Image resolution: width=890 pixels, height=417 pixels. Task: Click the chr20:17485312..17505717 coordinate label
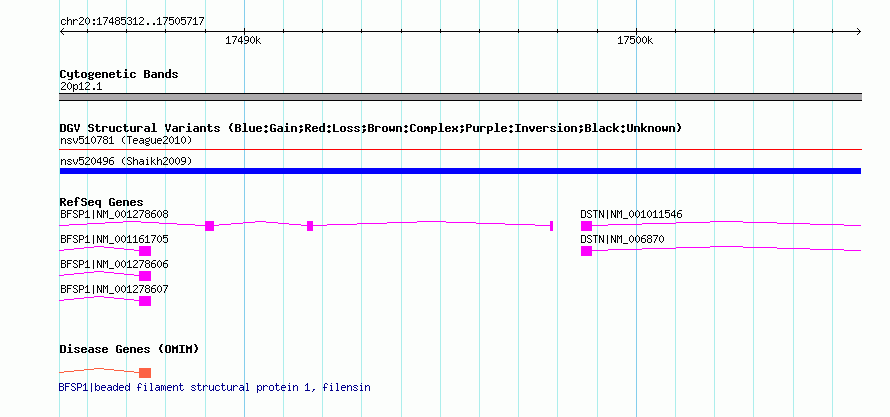[x=132, y=22]
